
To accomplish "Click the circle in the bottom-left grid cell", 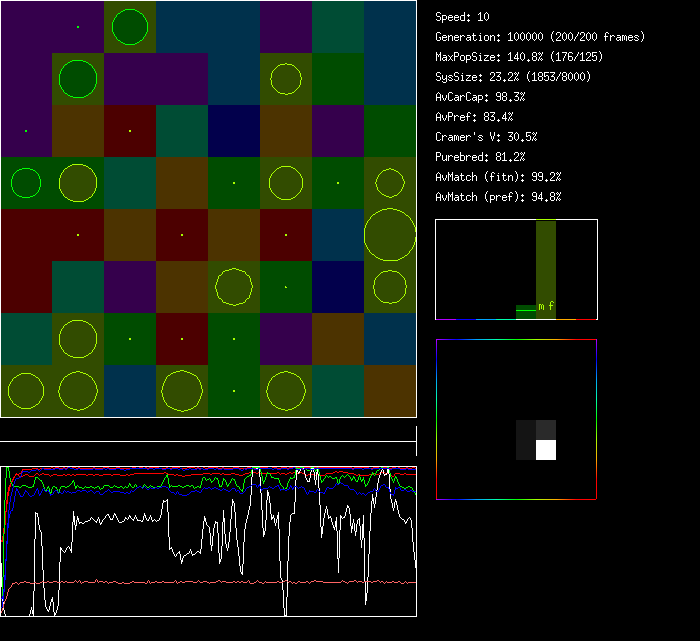I will tap(26, 391).
